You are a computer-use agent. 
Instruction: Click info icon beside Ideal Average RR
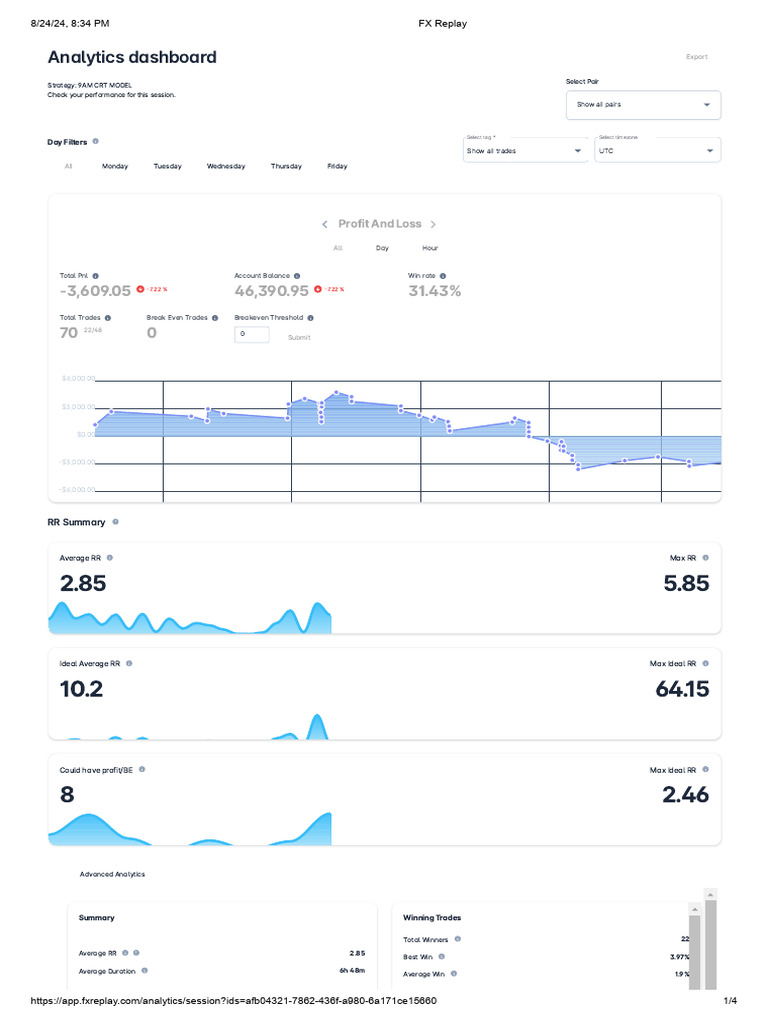point(129,663)
